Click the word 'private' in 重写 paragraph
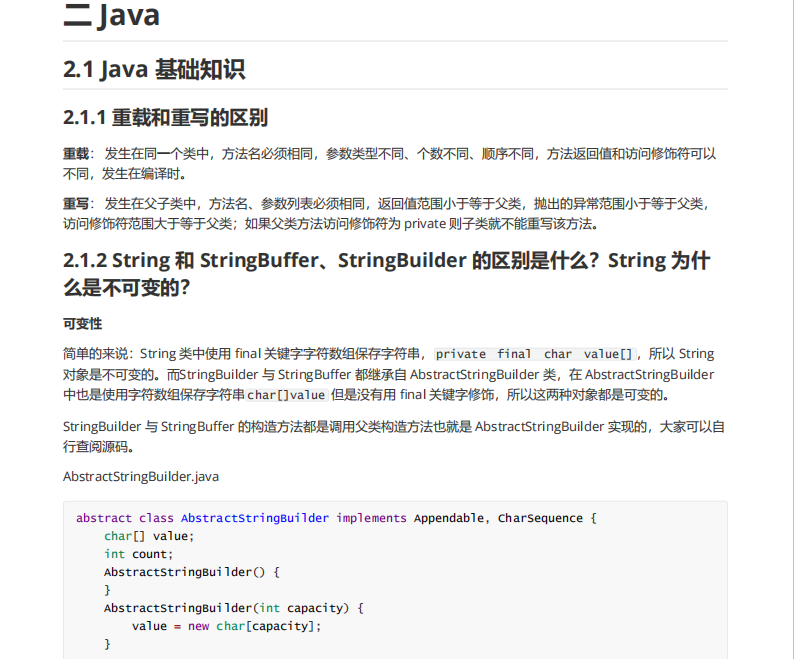The width and height of the screenshot is (794, 659). (x=425, y=224)
